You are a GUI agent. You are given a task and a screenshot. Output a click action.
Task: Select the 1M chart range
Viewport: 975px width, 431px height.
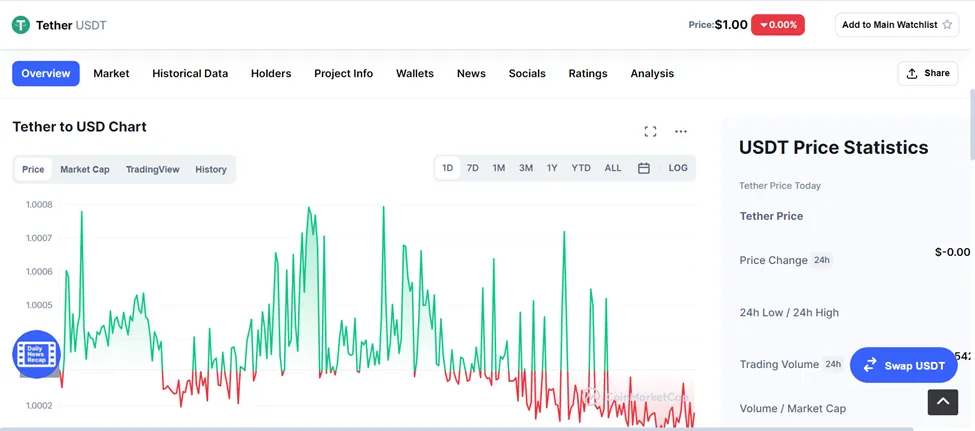click(x=499, y=168)
